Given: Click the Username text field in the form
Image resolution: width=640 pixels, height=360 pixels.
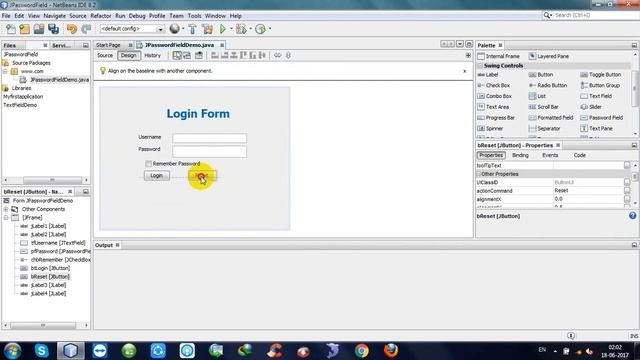Looking at the screenshot, I should click(x=209, y=138).
